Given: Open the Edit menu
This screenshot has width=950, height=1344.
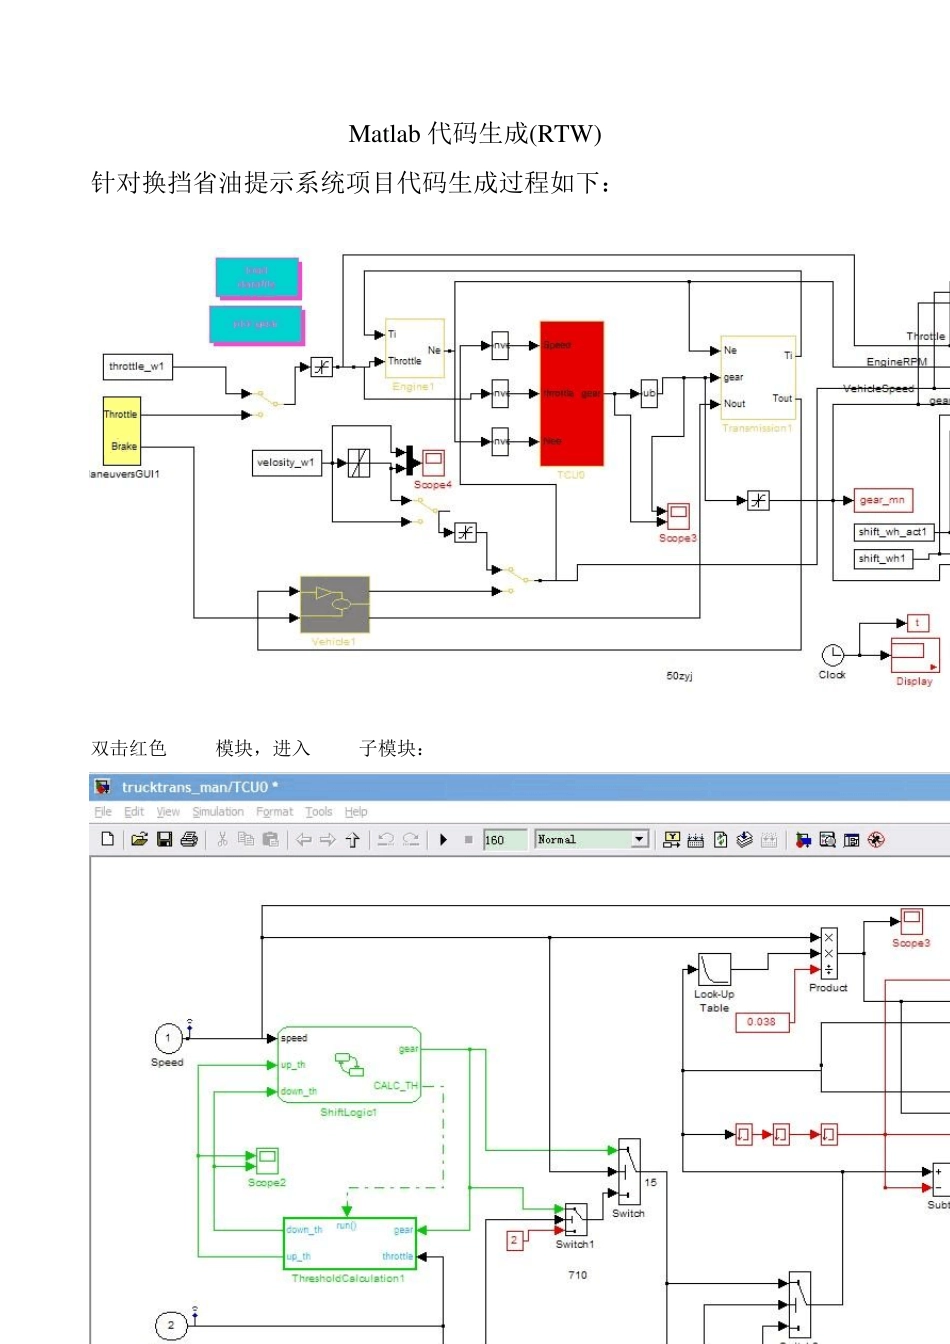Looking at the screenshot, I should pos(134,812).
